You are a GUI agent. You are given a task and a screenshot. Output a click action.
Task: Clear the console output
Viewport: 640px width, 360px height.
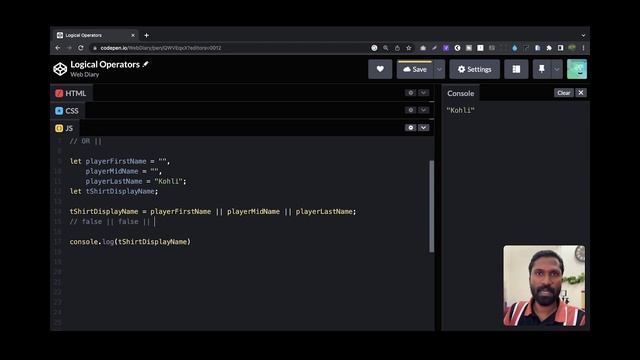(564, 93)
